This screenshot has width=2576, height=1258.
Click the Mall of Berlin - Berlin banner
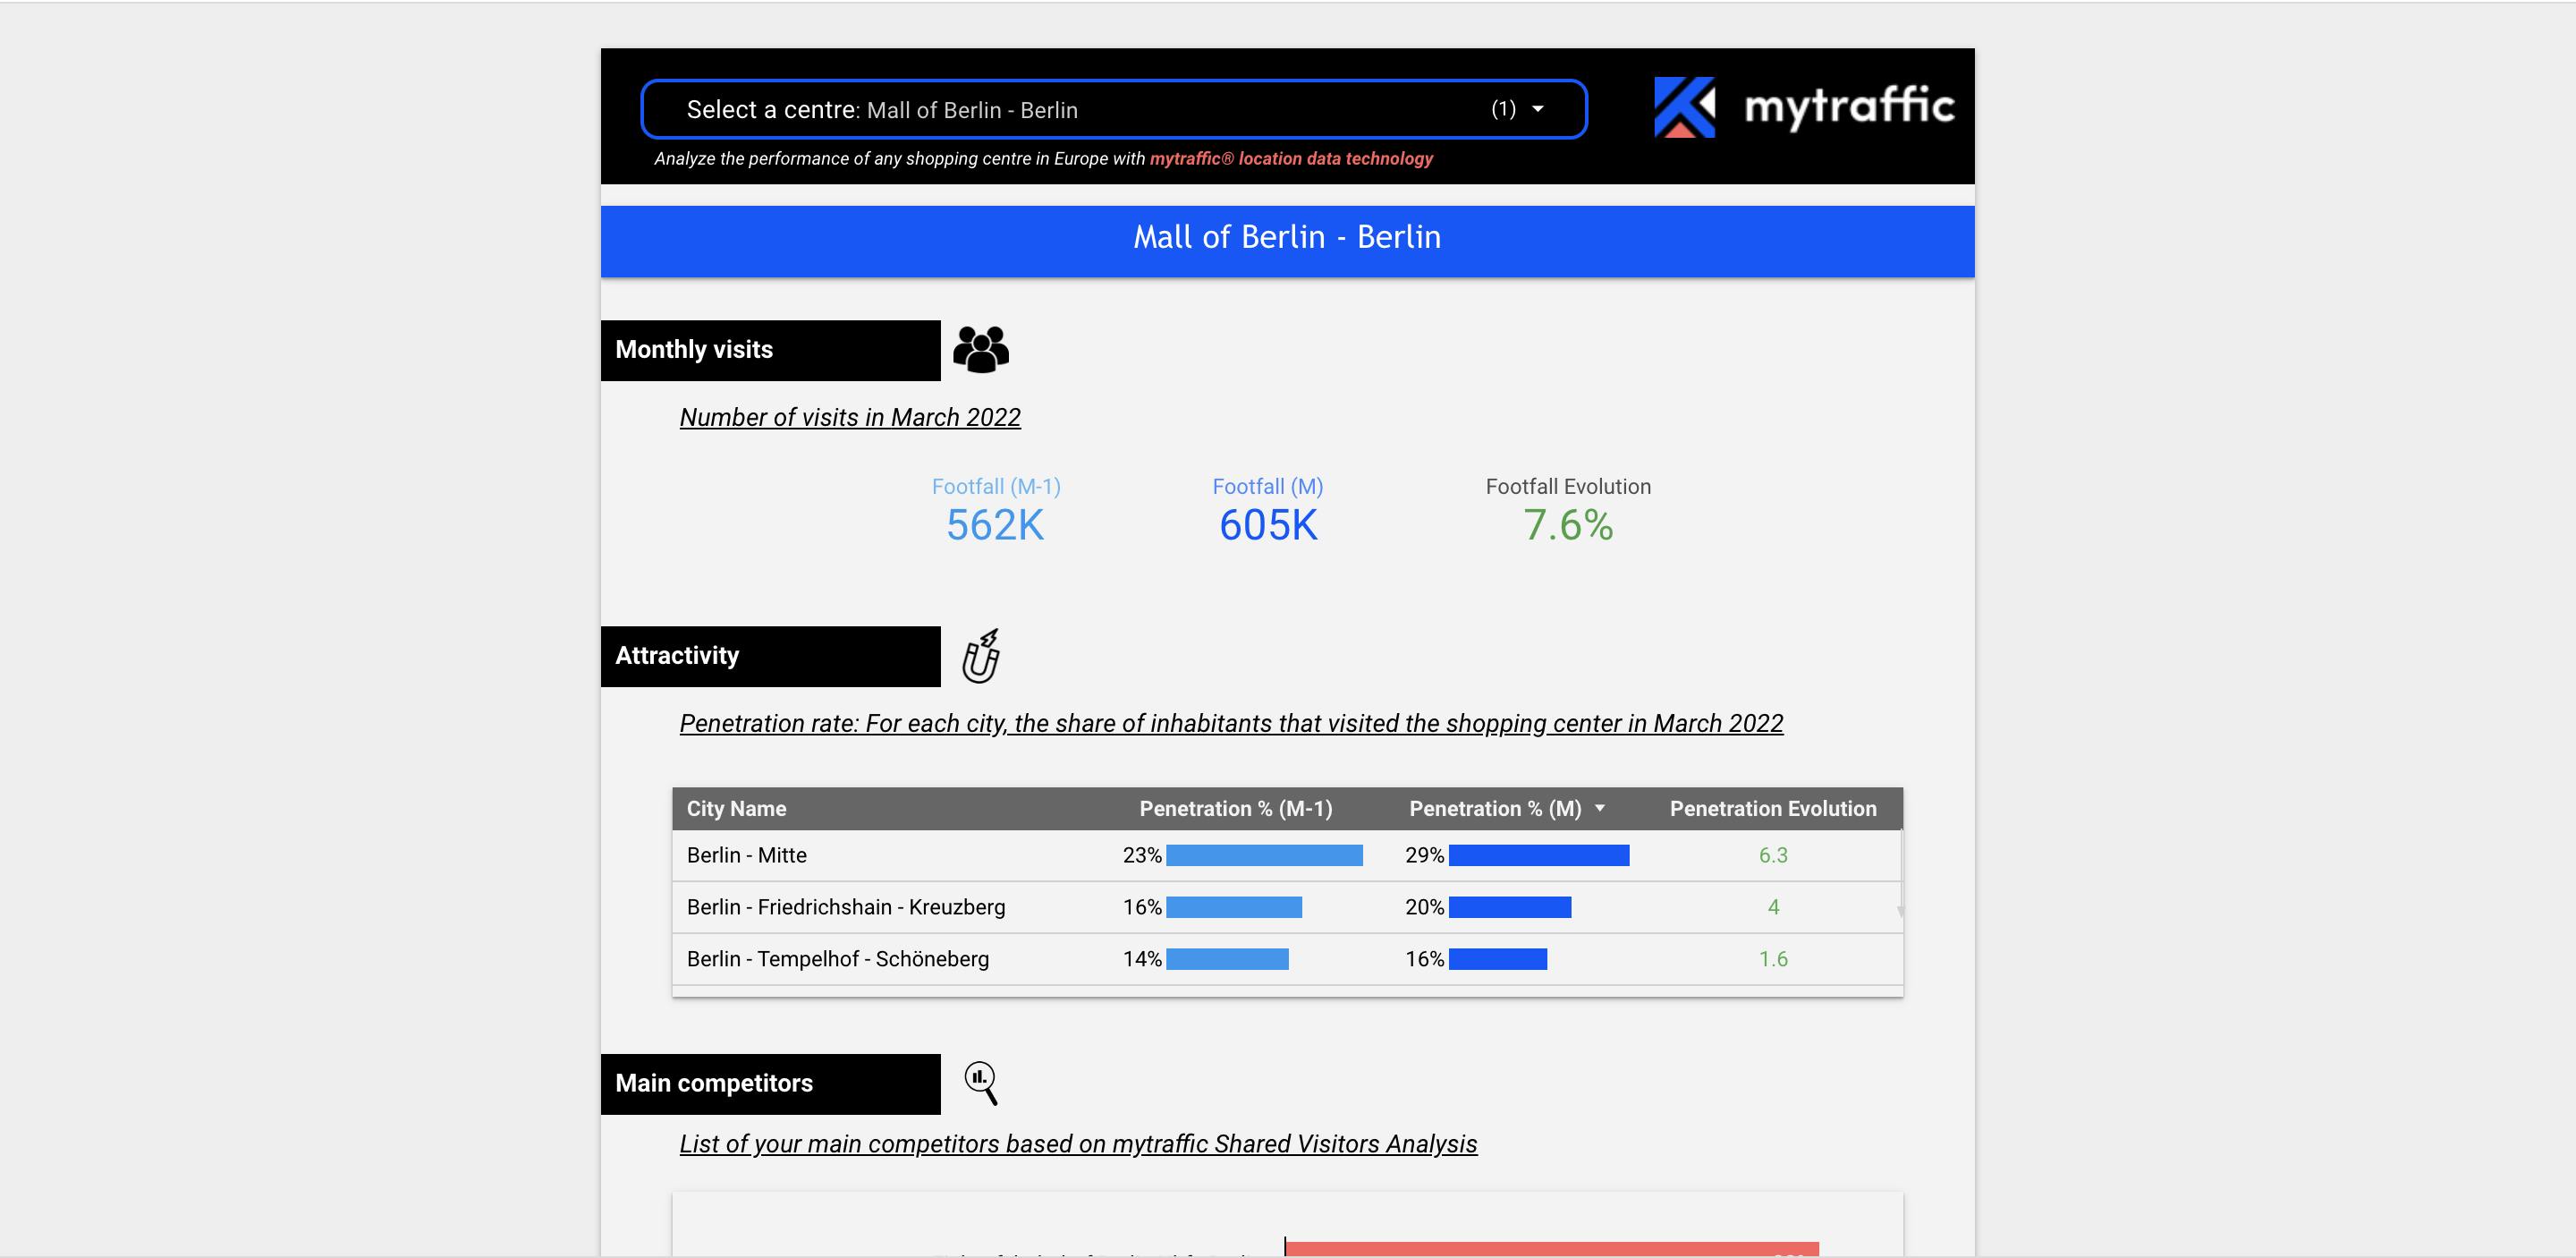1287,241
